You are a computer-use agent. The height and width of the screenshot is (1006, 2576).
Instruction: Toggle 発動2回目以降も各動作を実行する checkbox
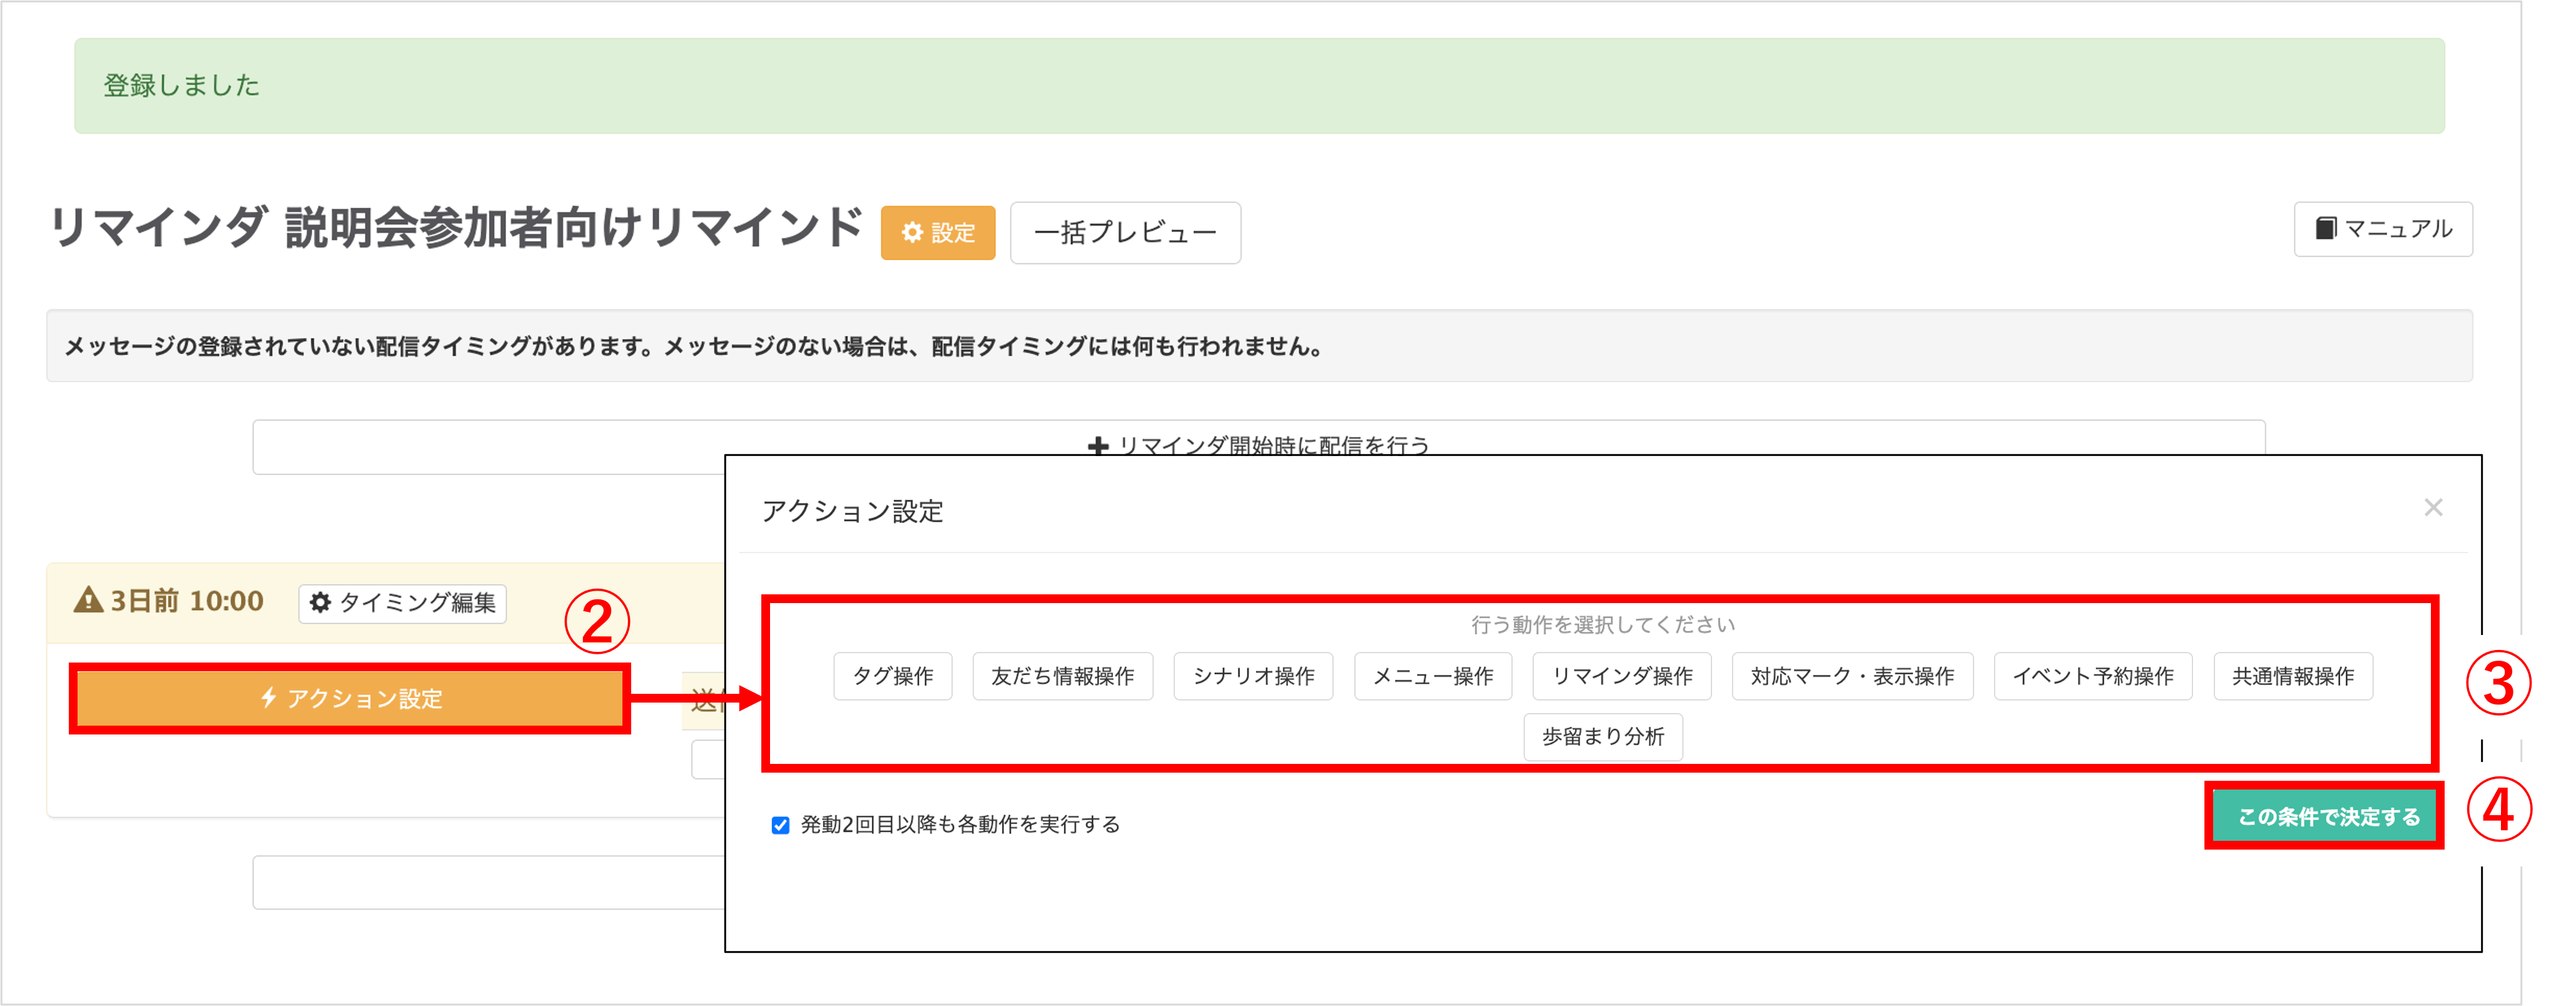780,825
